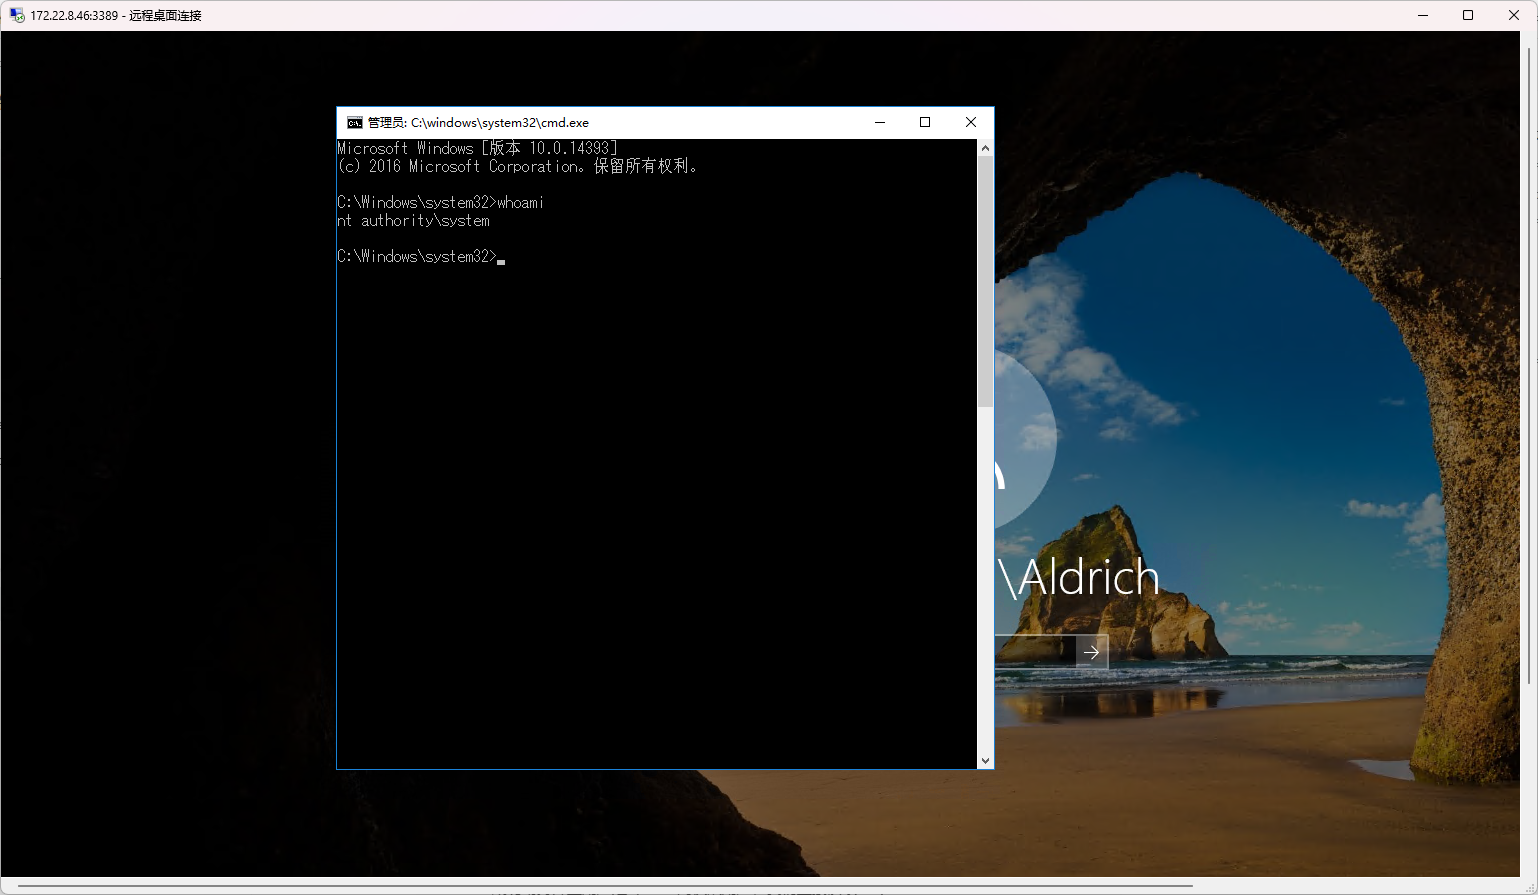The image size is (1538, 895).
Task: Maximize the Remote Desktop Connection window
Action: point(1468,15)
